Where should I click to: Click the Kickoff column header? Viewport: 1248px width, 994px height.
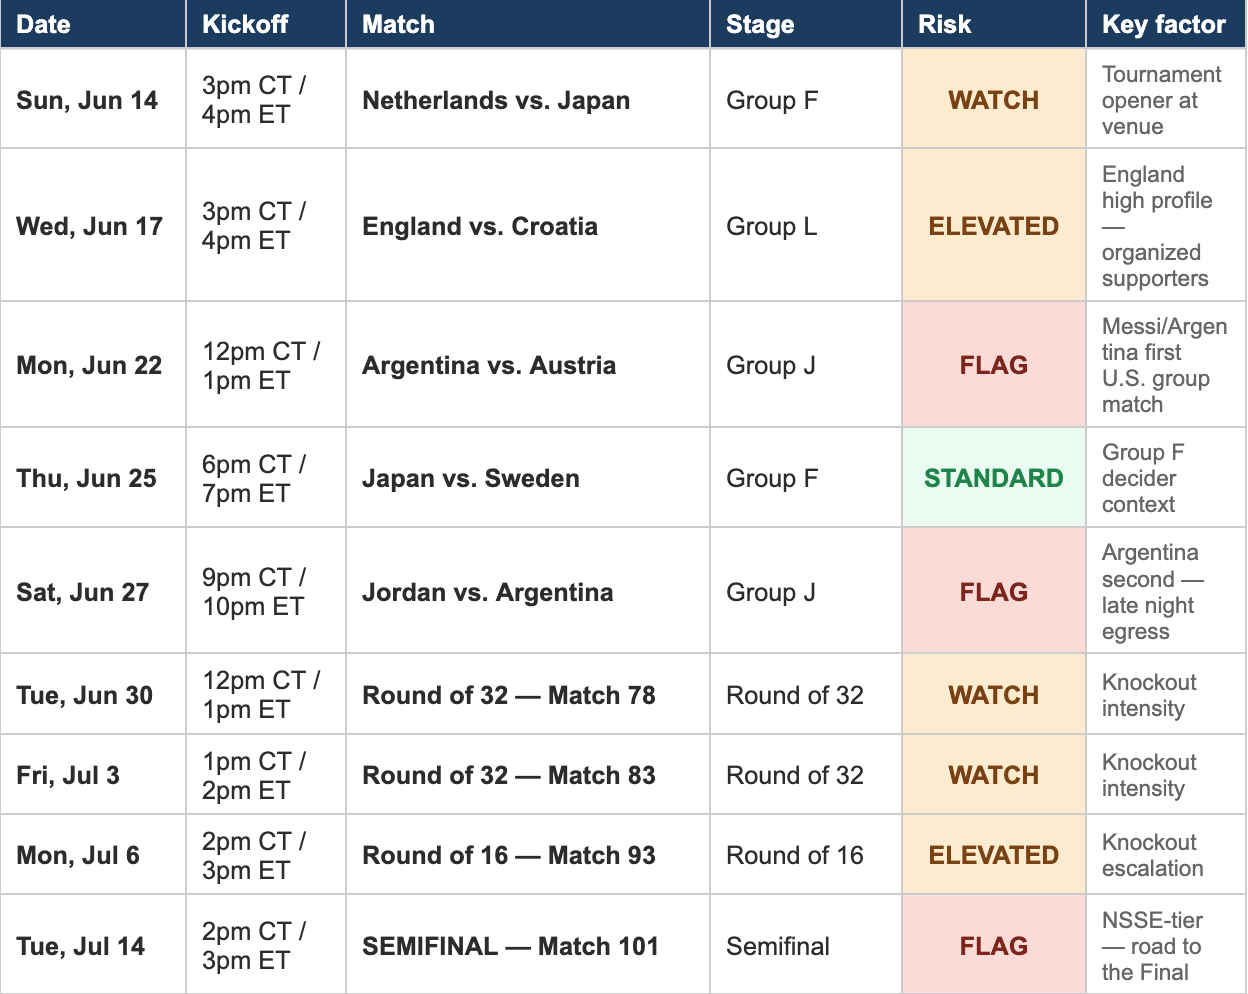click(x=266, y=24)
